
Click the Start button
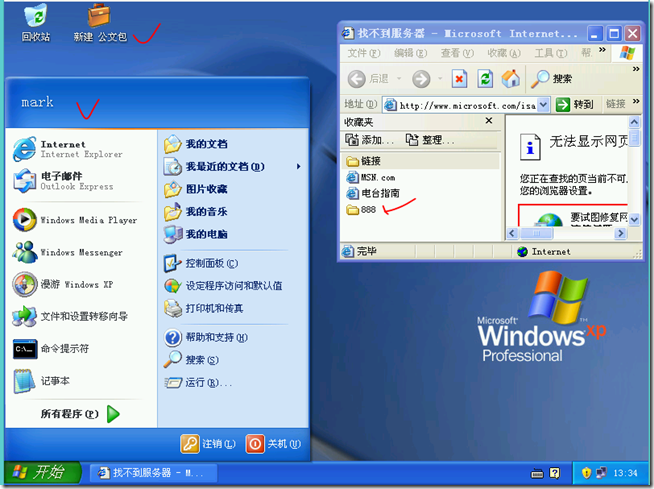coord(42,473)
